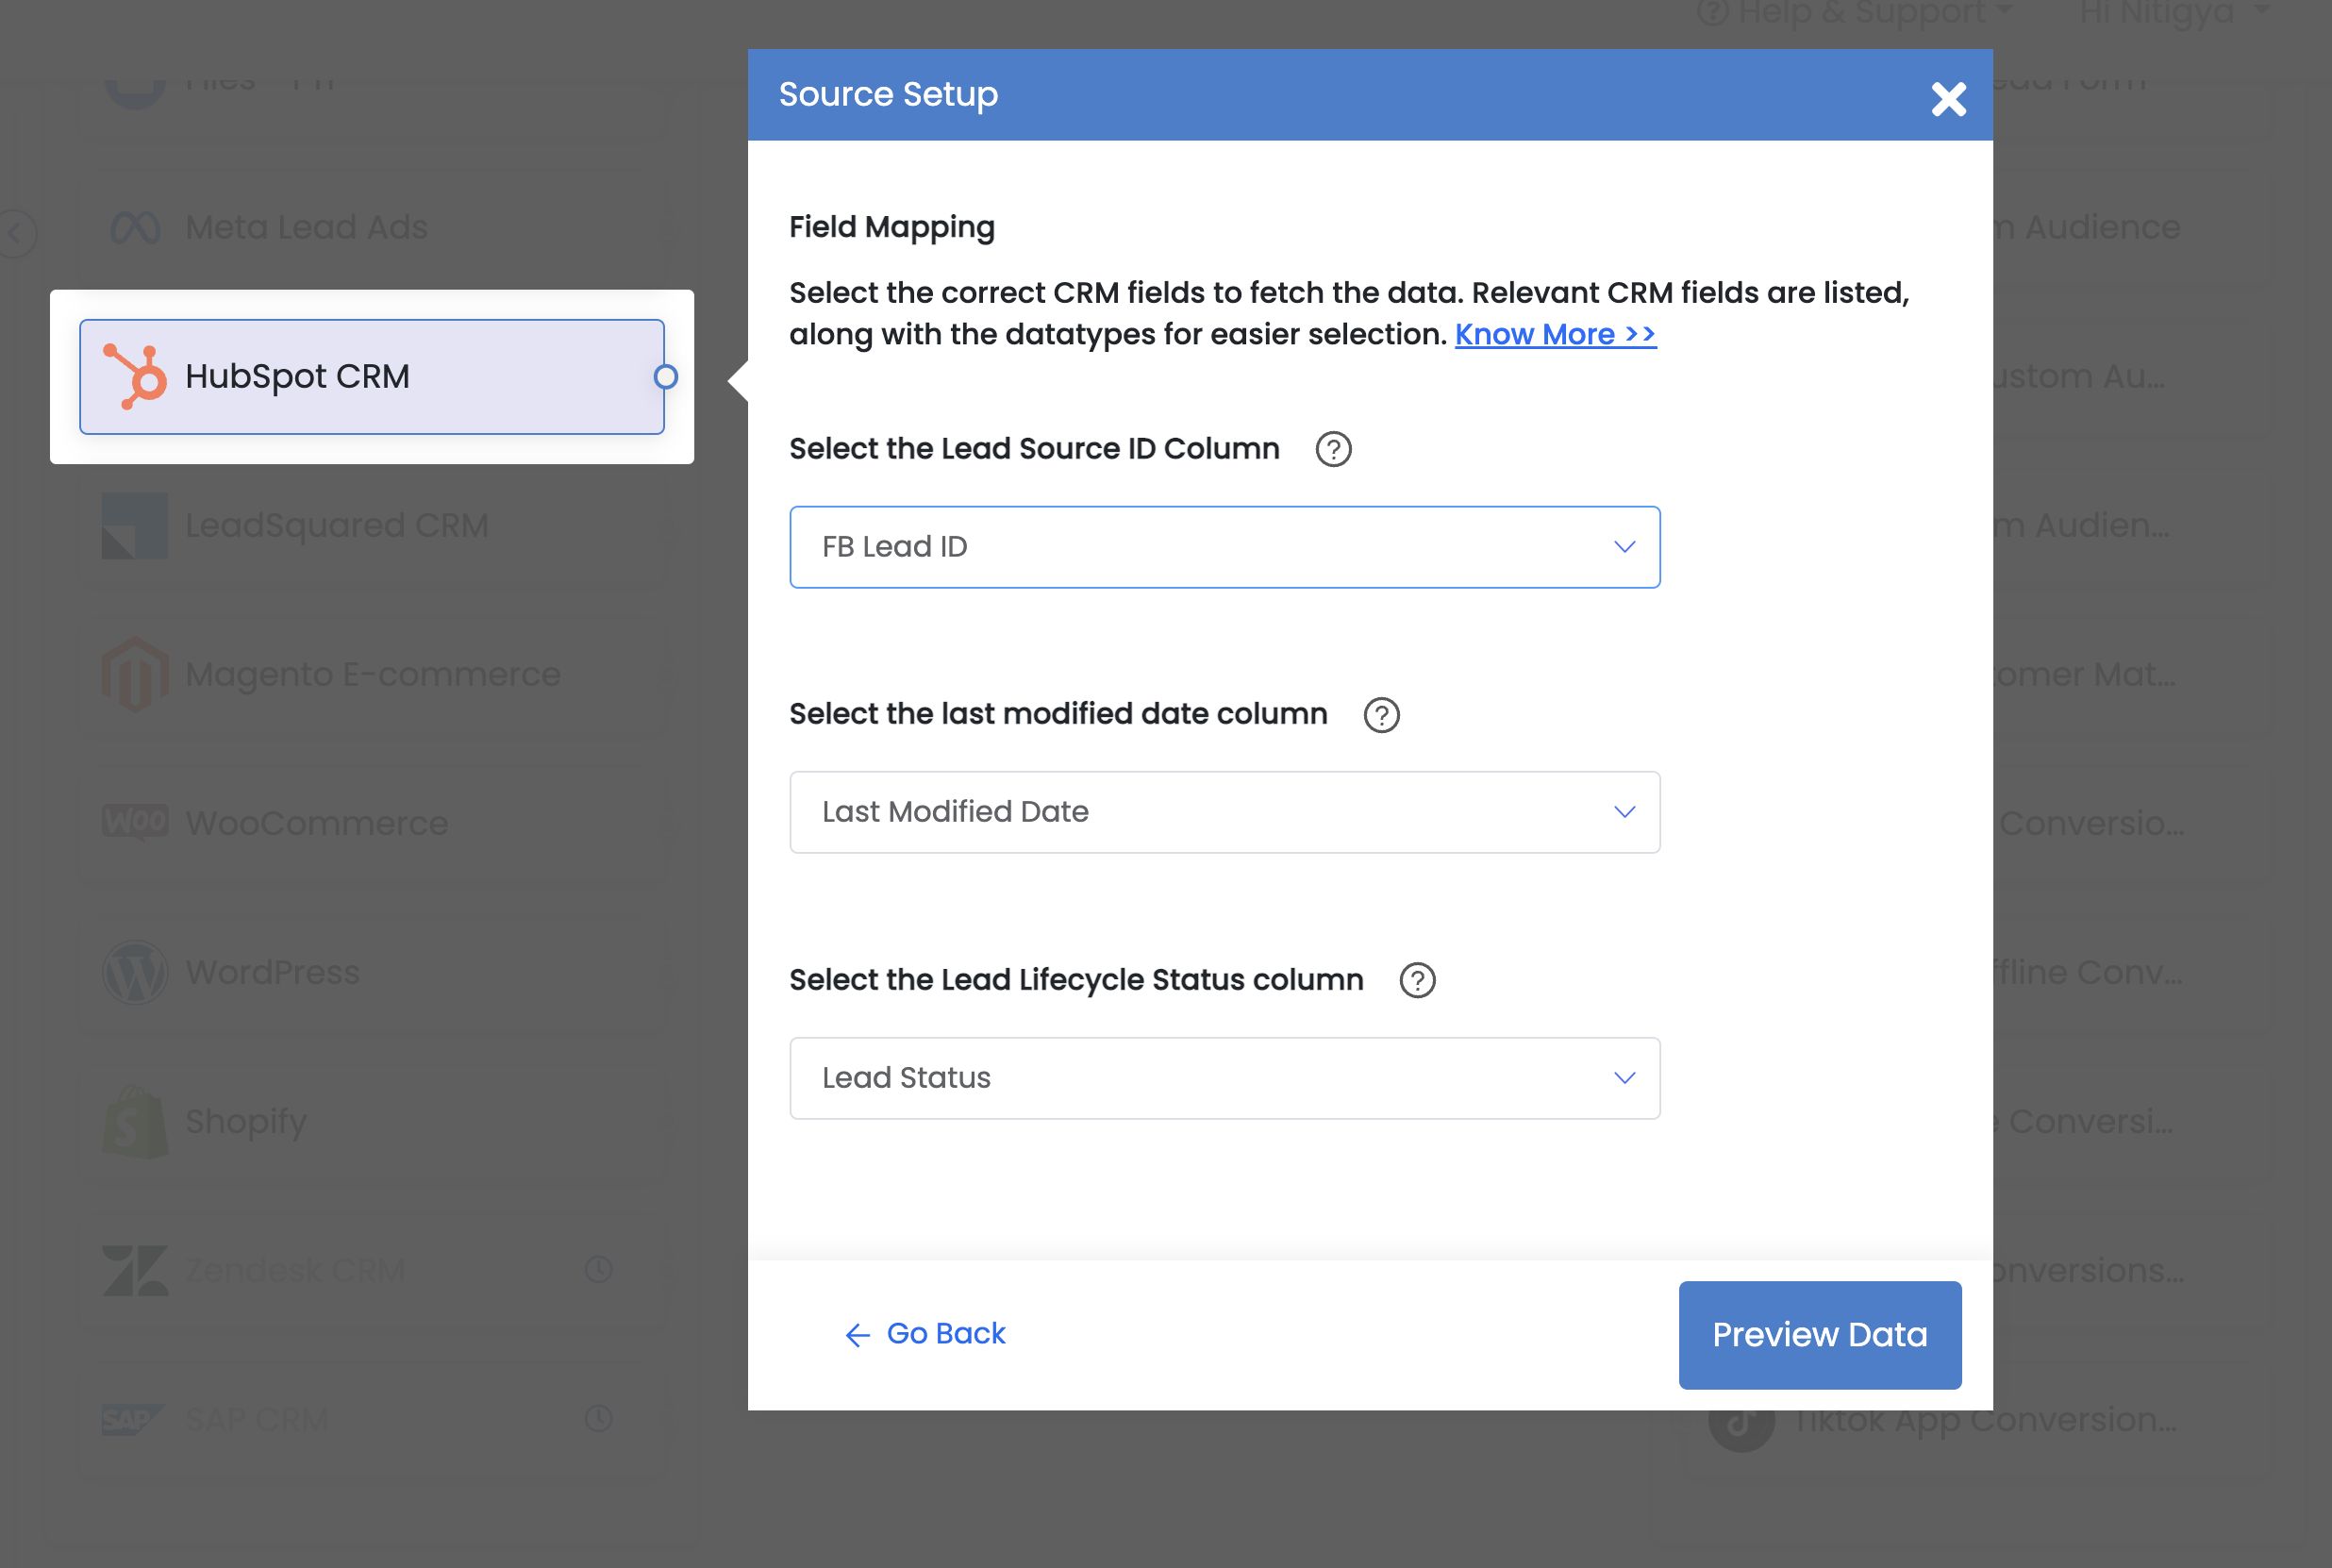Select Zendesk CRM source
This screenshot has height=1568, width=2332.
(372, 1271)
